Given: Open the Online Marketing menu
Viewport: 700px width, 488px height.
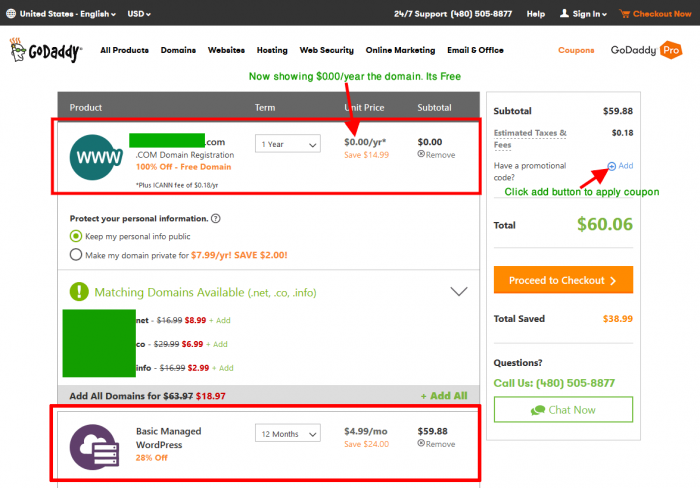Looking at the screenshot, I should point(400,50).
